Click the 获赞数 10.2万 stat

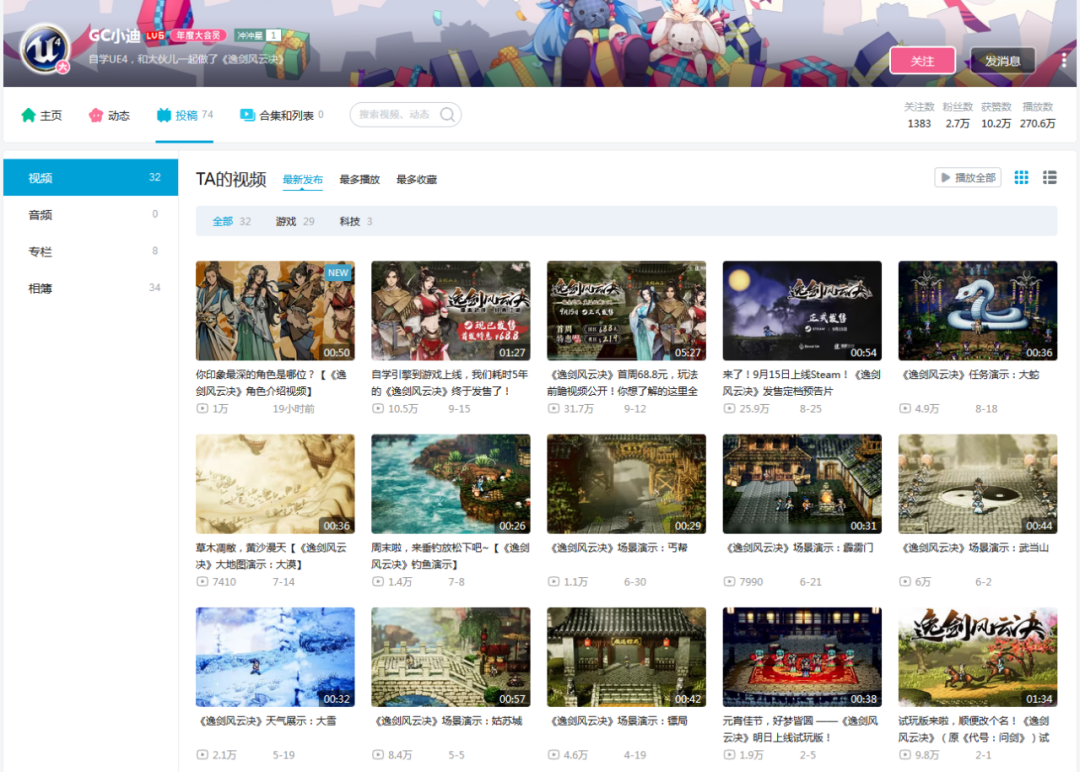pyautogui.click(x=996, y=115)
